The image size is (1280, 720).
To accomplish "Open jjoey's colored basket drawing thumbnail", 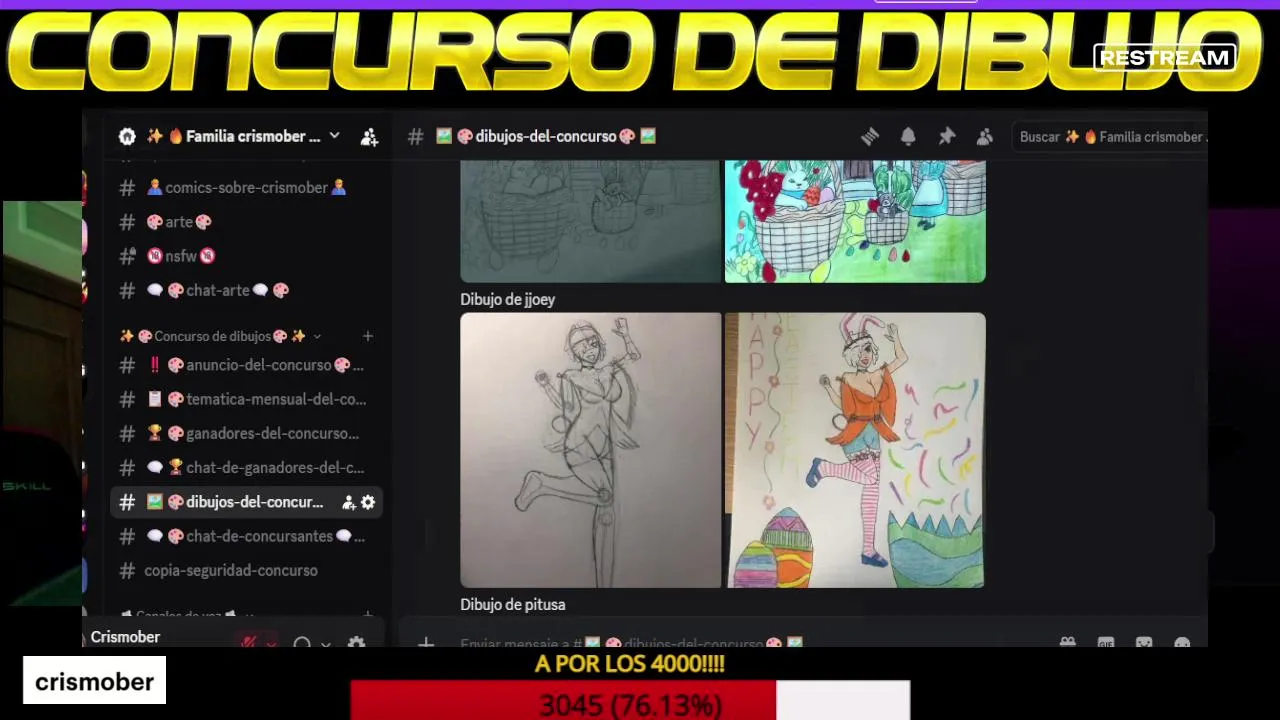I will [855, 221].
